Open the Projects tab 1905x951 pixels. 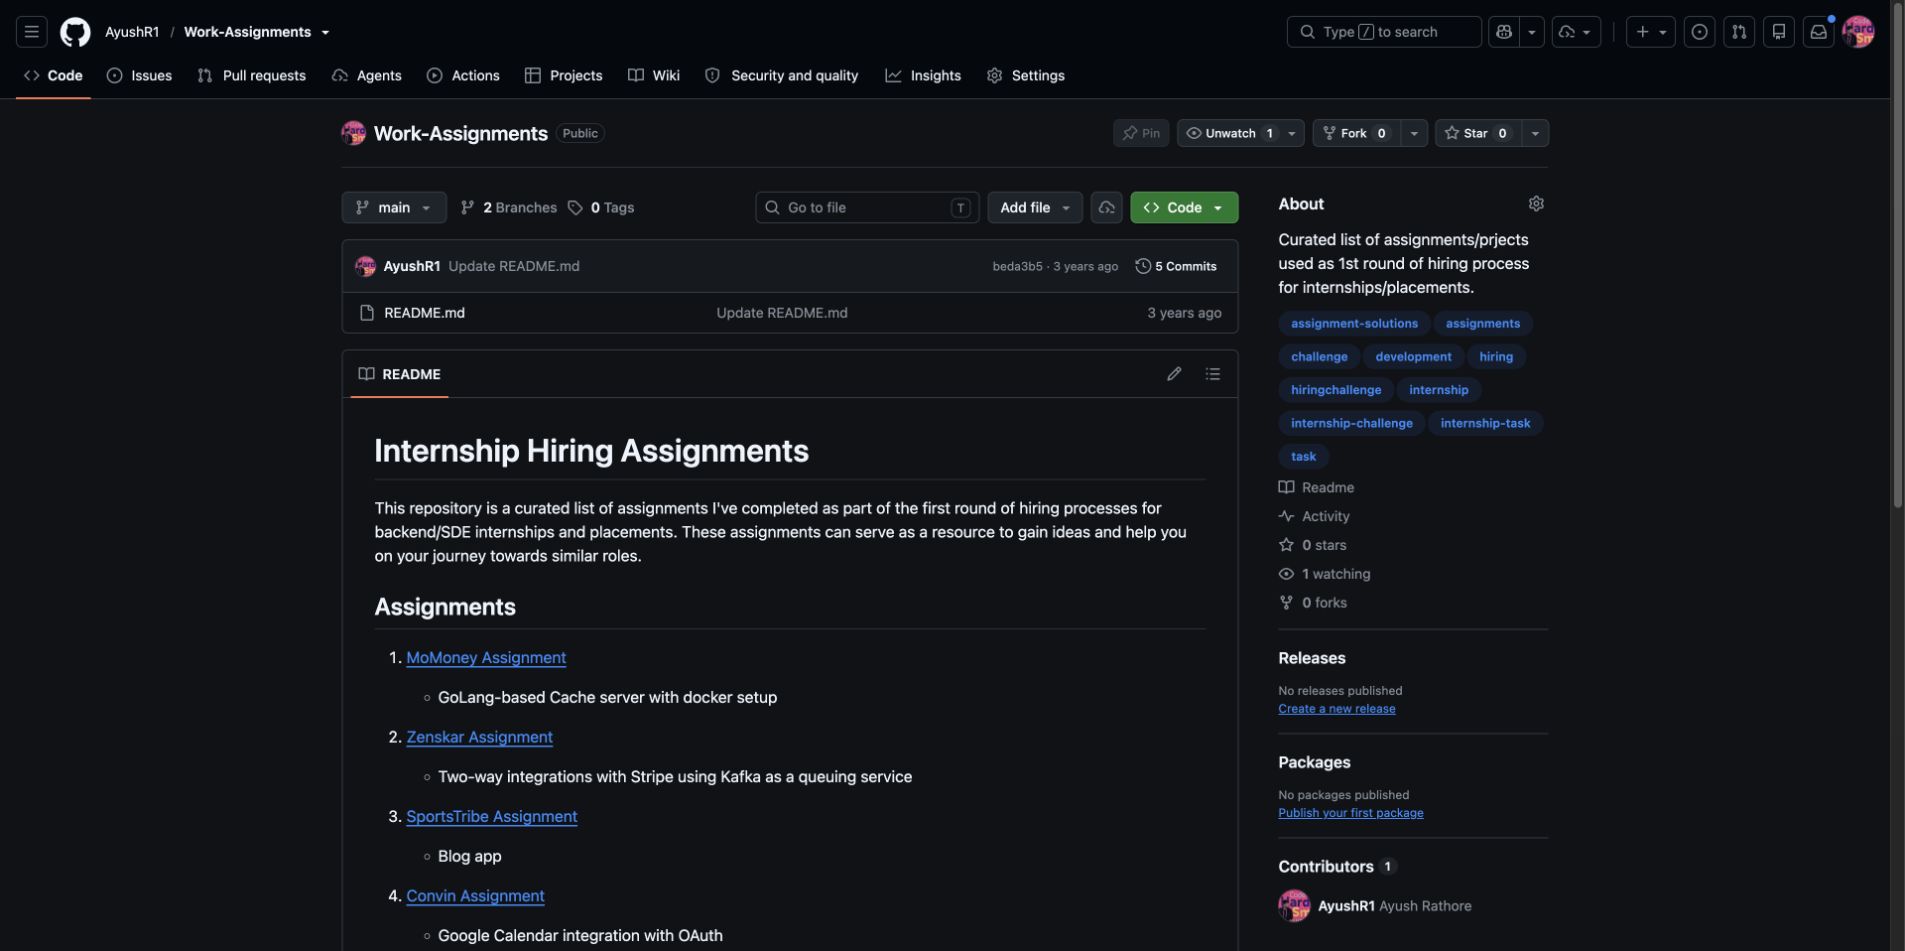563,76
